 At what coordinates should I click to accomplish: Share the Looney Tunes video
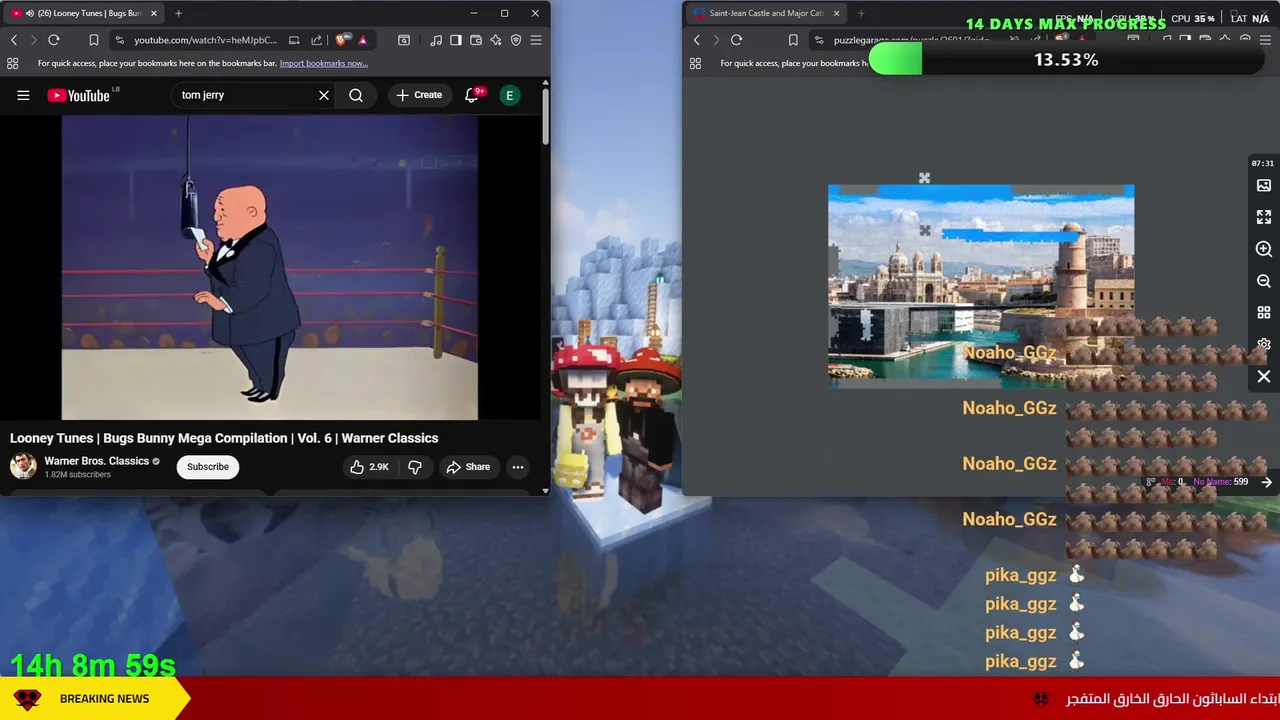pos(468,467)
